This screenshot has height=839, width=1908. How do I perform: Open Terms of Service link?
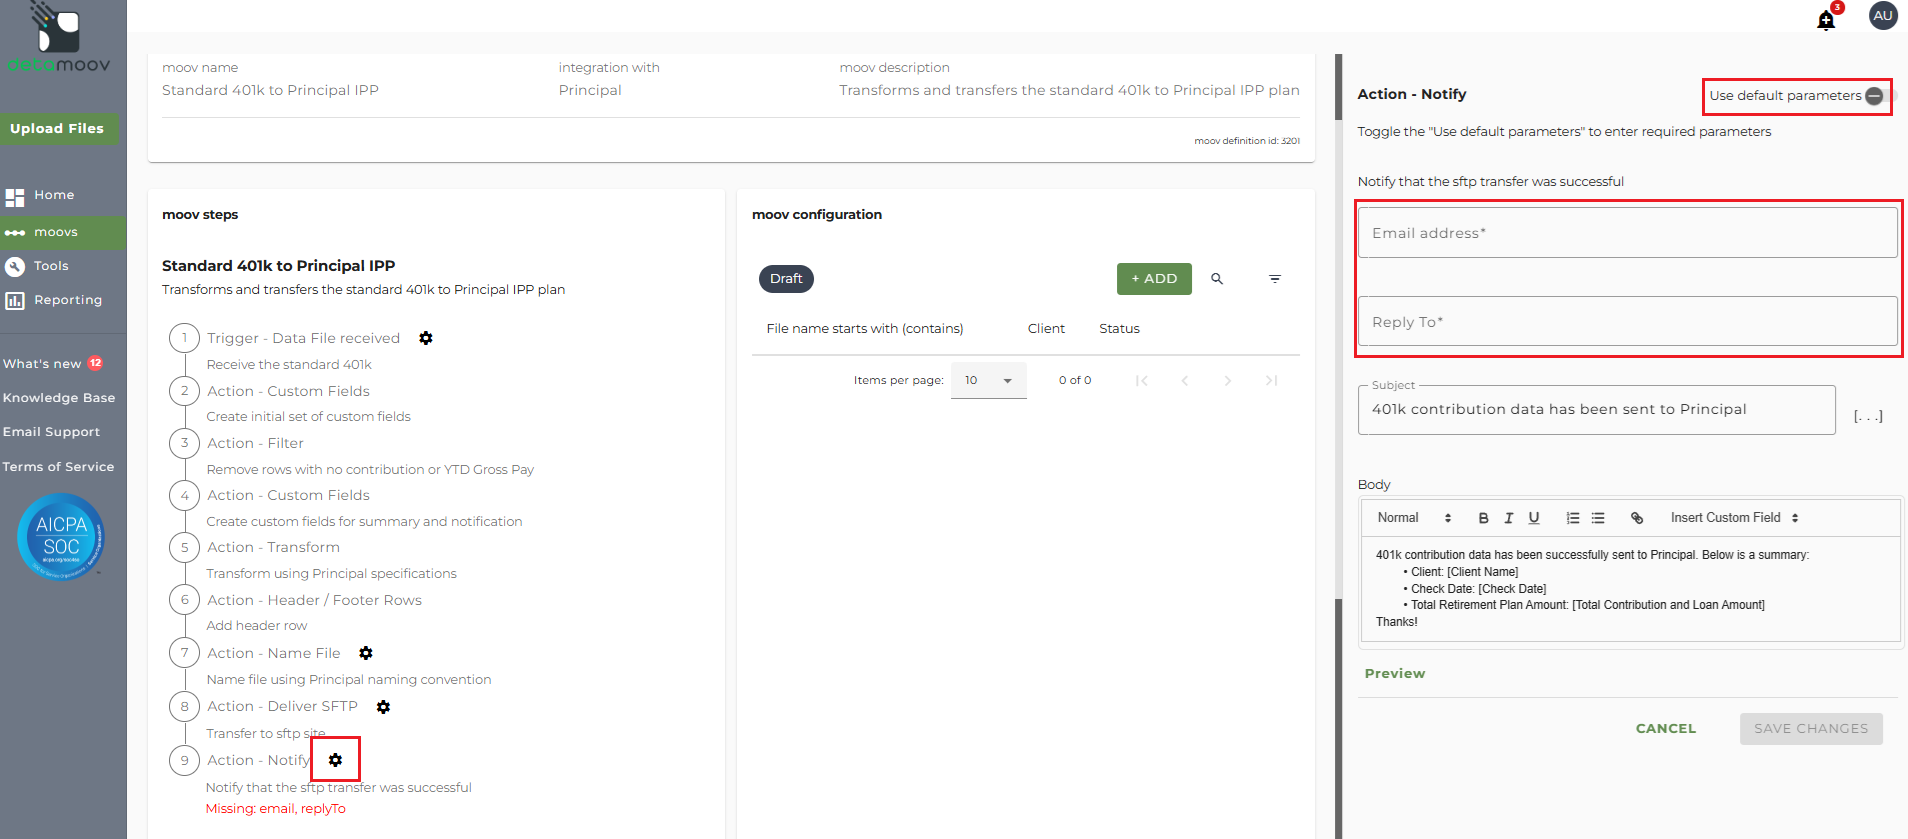tap(58, 467)
